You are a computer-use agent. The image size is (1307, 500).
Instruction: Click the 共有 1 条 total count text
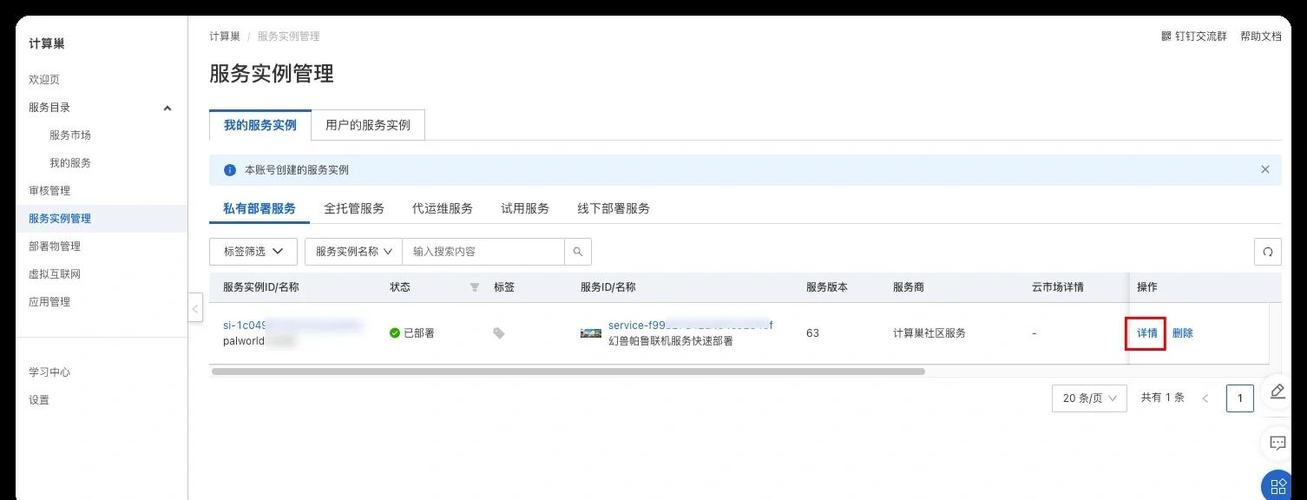click(x=1162, y=398)
